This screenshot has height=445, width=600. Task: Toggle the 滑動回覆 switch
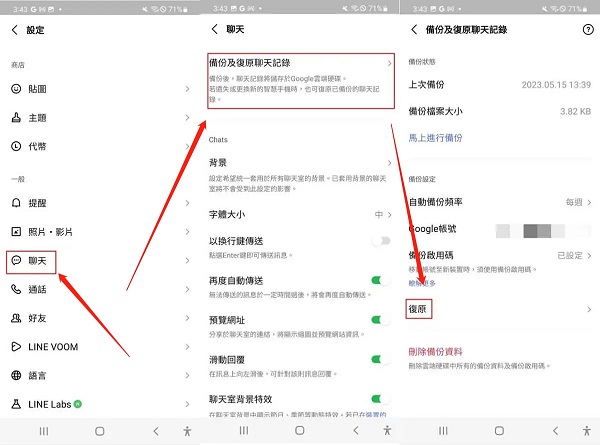(x=381, y=359)
